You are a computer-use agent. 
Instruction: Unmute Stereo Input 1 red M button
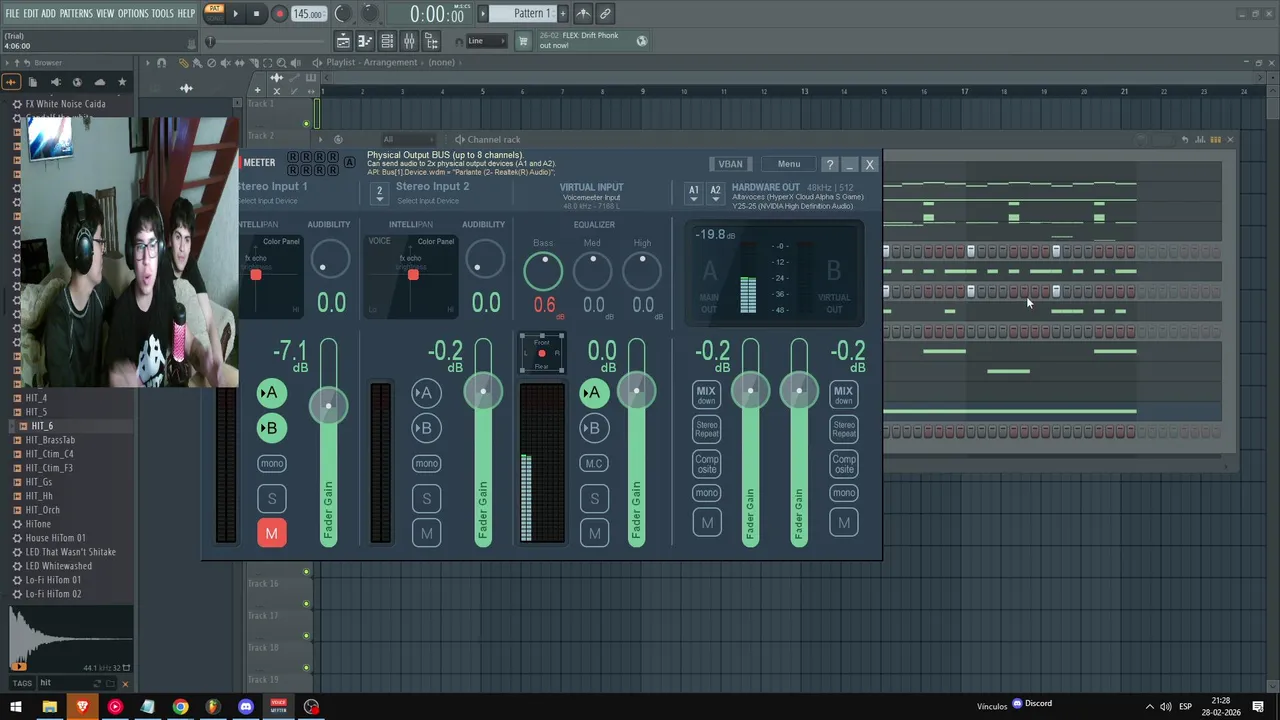tap(271, 533)
